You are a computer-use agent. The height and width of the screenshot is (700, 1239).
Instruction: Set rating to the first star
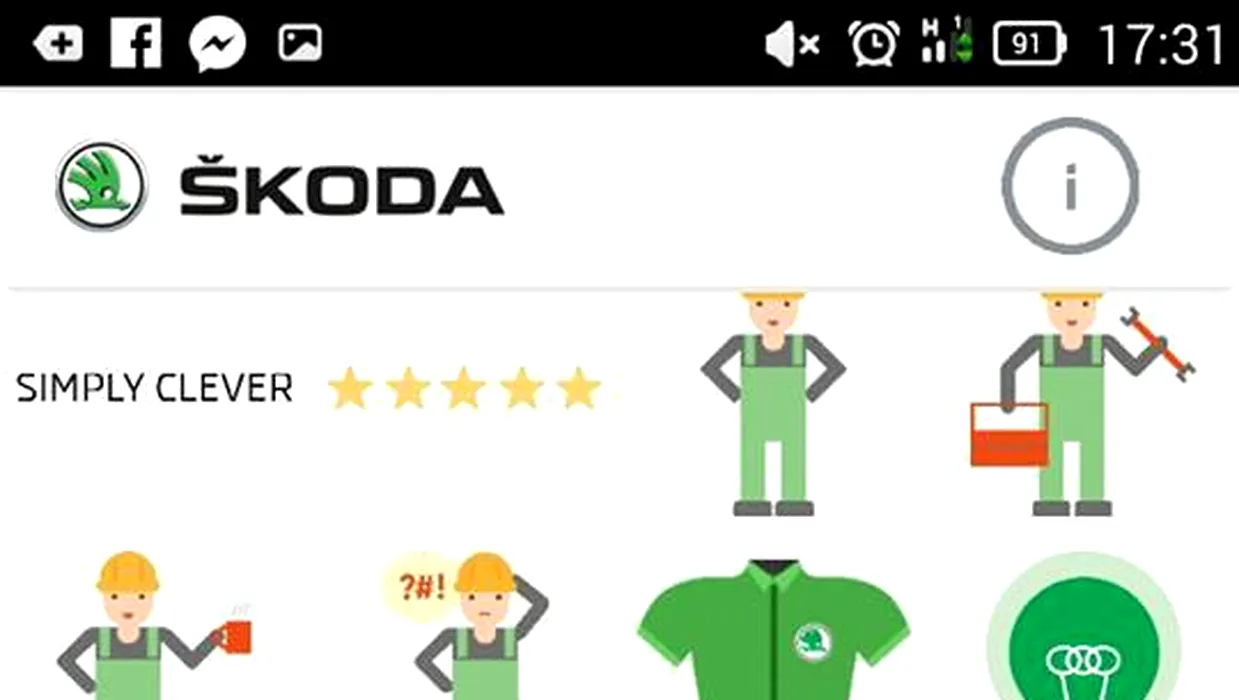click(x=349, y=388)
